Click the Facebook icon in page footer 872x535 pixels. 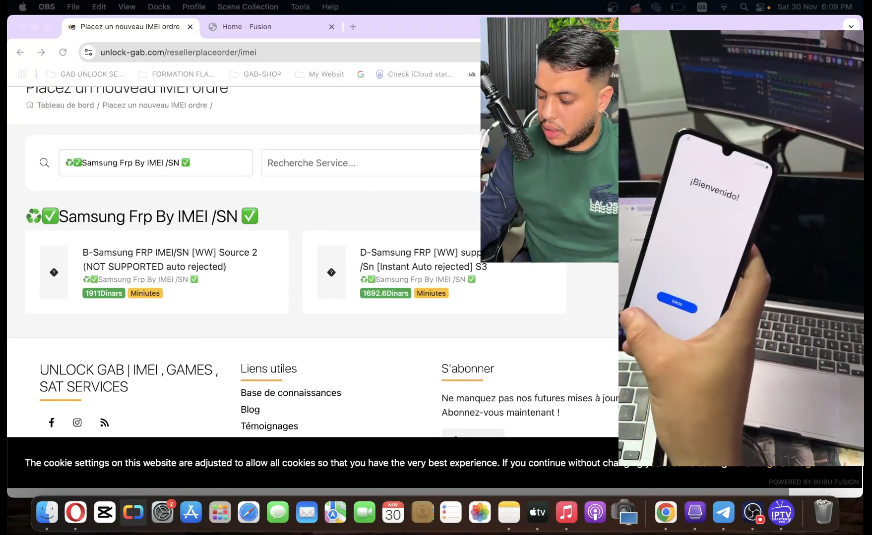[51, 423]
